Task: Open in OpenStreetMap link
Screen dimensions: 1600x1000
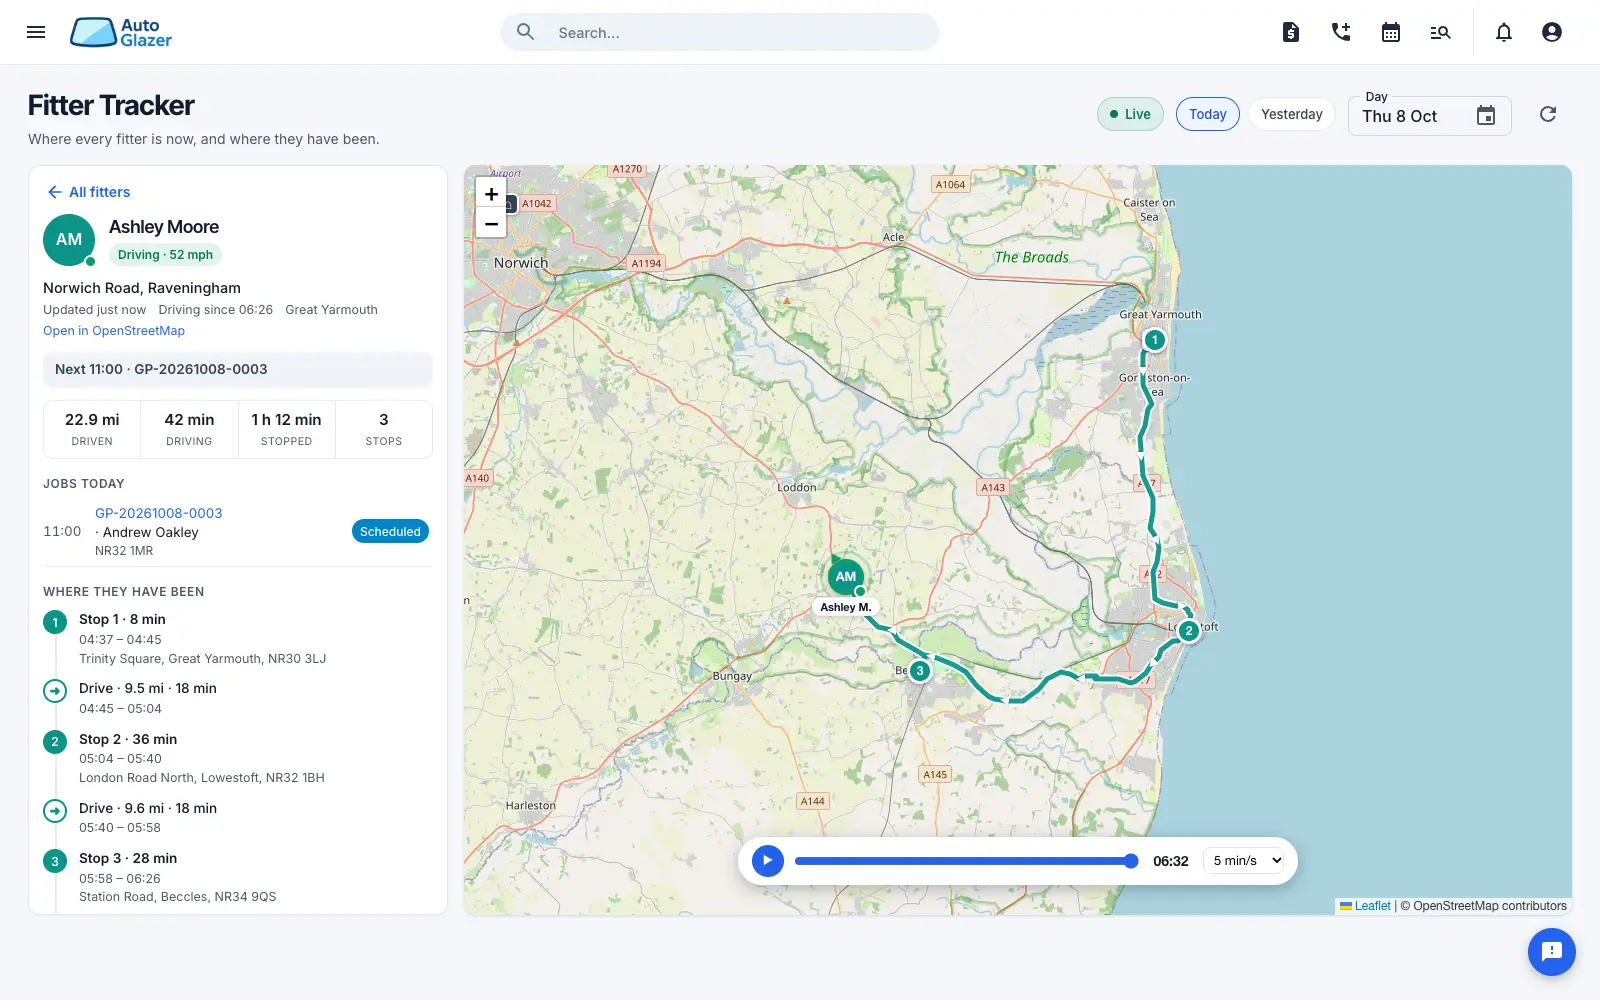Action: point(114,331)
